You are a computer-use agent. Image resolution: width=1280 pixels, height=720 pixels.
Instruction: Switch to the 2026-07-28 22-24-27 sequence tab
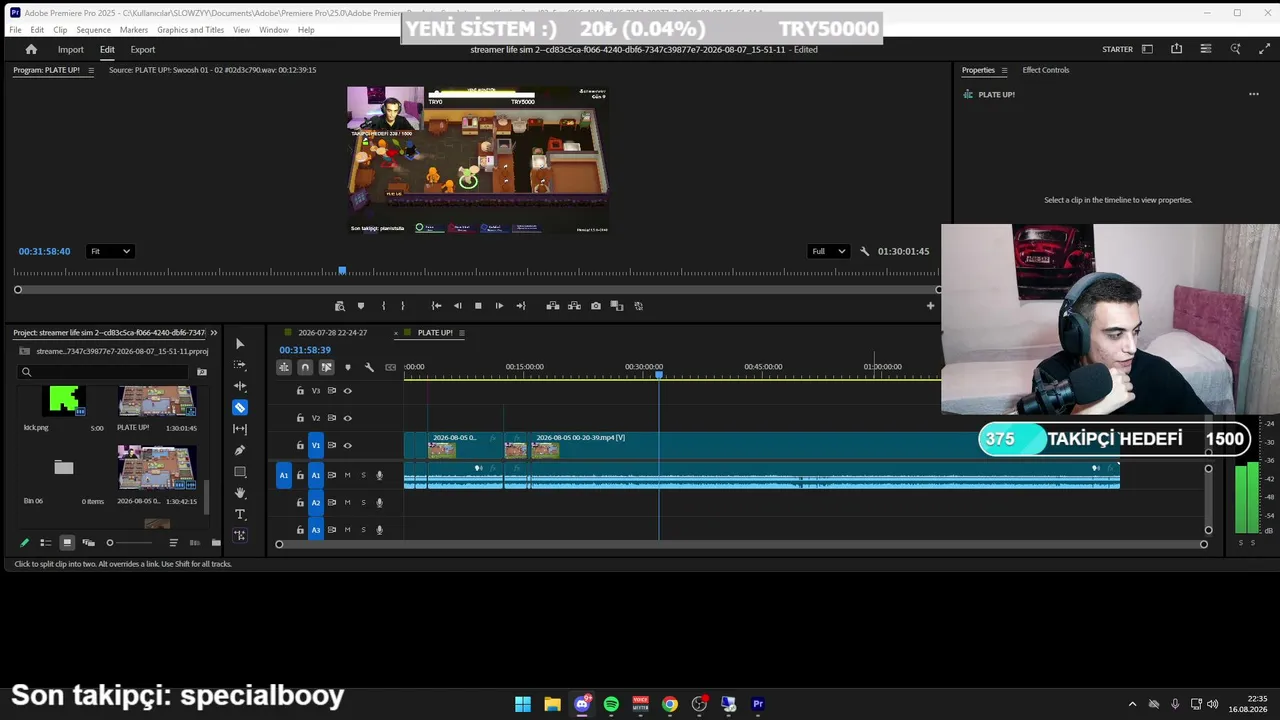[x=332, y=333]
